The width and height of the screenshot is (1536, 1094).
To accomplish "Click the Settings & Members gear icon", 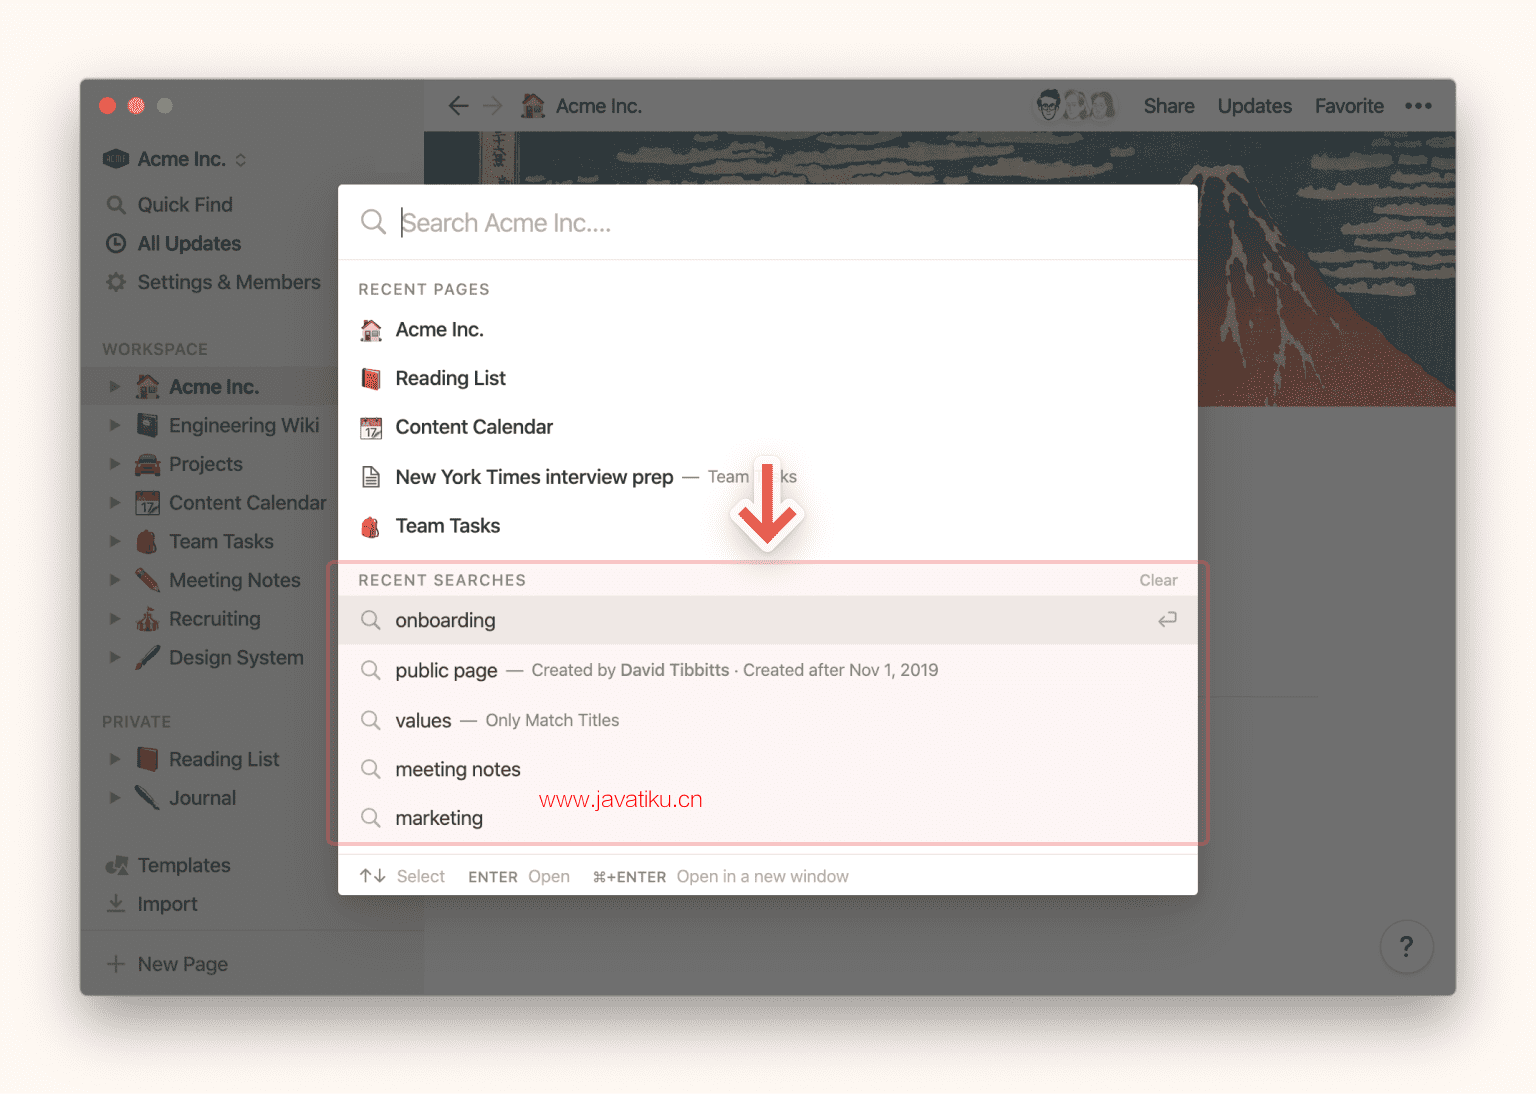I will click(x=116, y=282).
